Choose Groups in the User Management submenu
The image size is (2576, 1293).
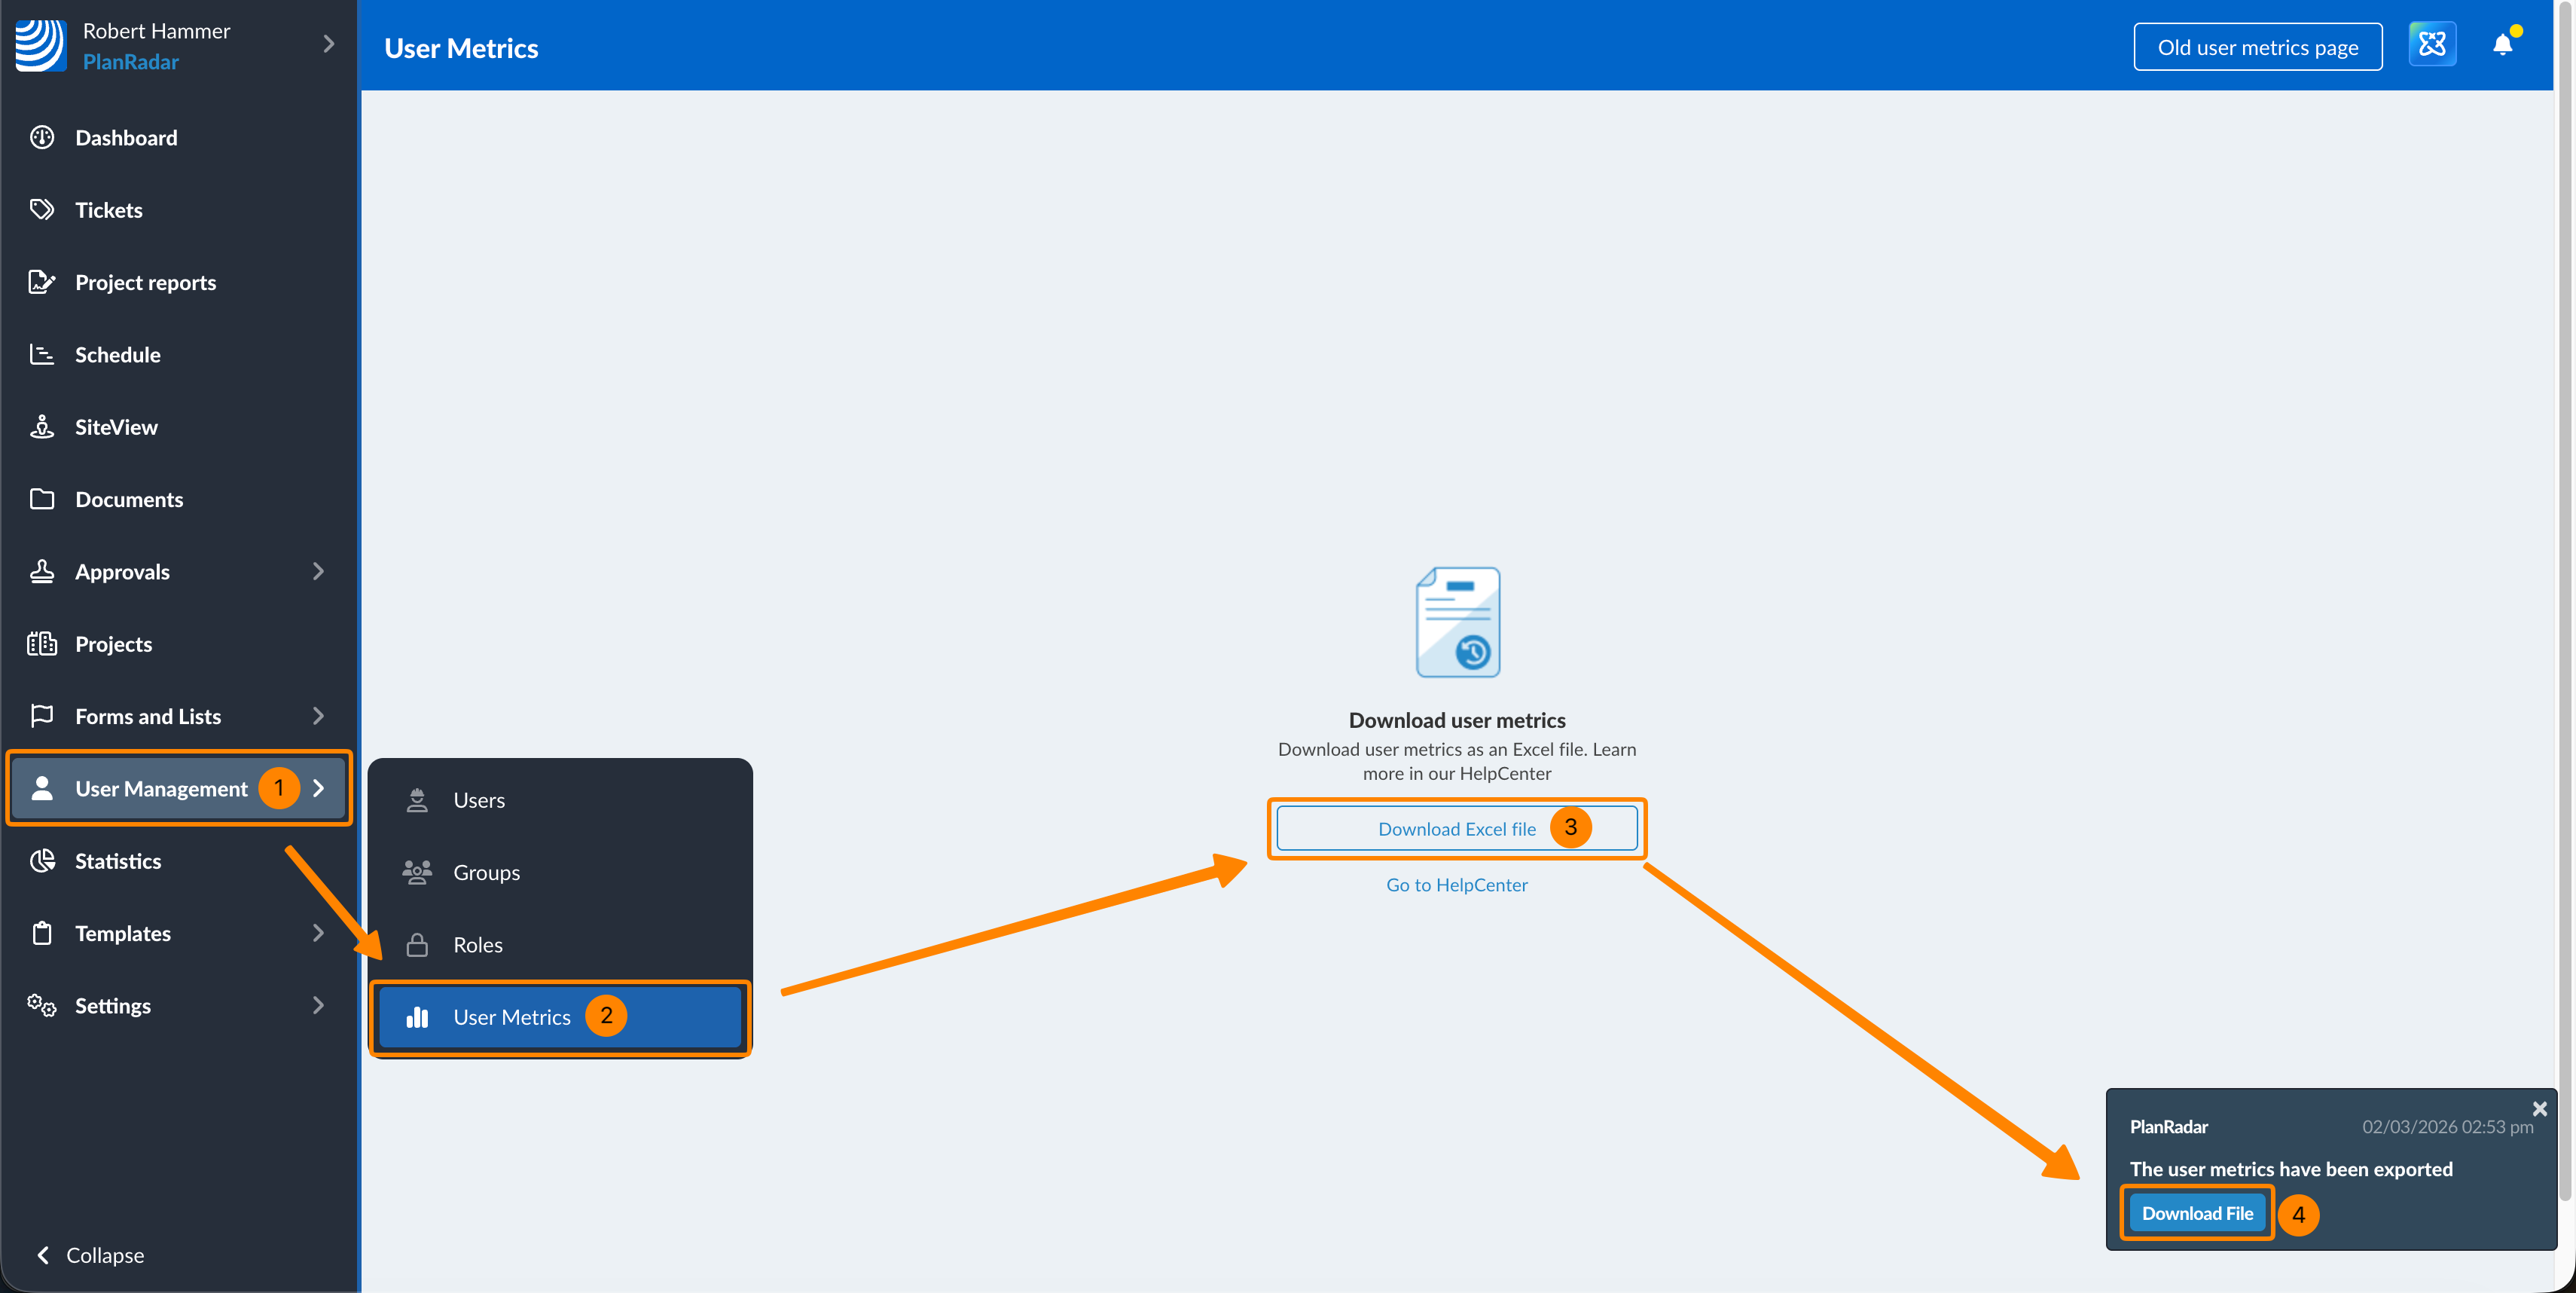point(486,872)
